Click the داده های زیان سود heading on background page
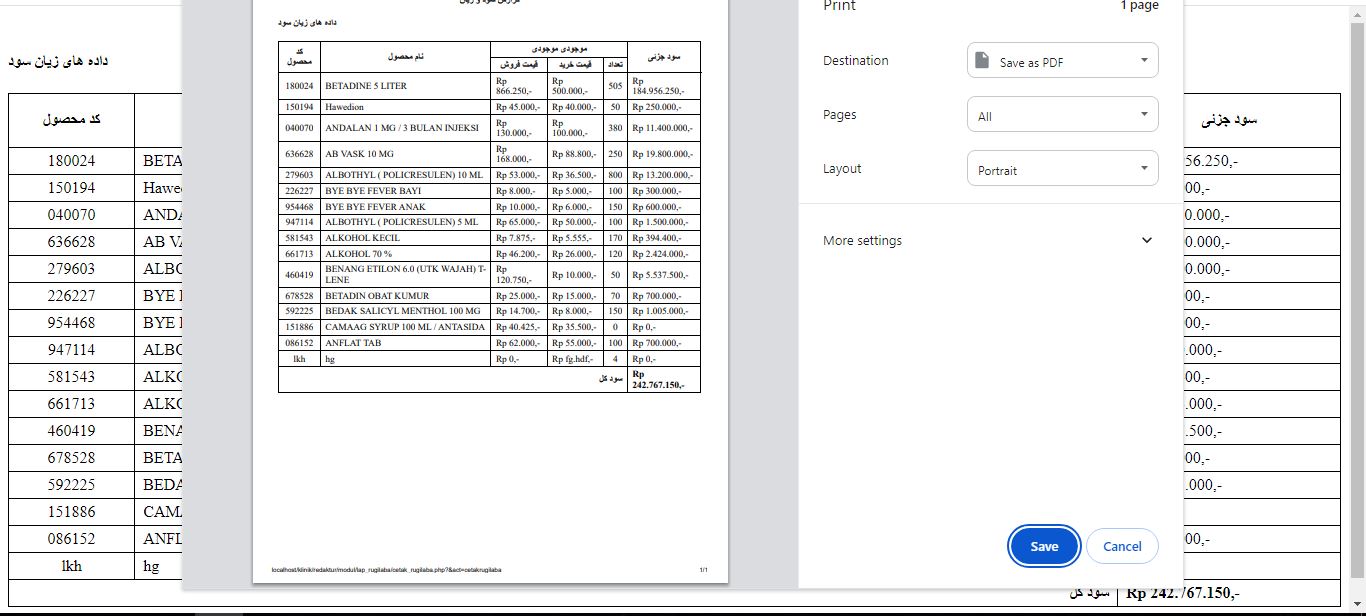Image resolution: width=1366 pixels, height=616 pixels. pos(58,61)
